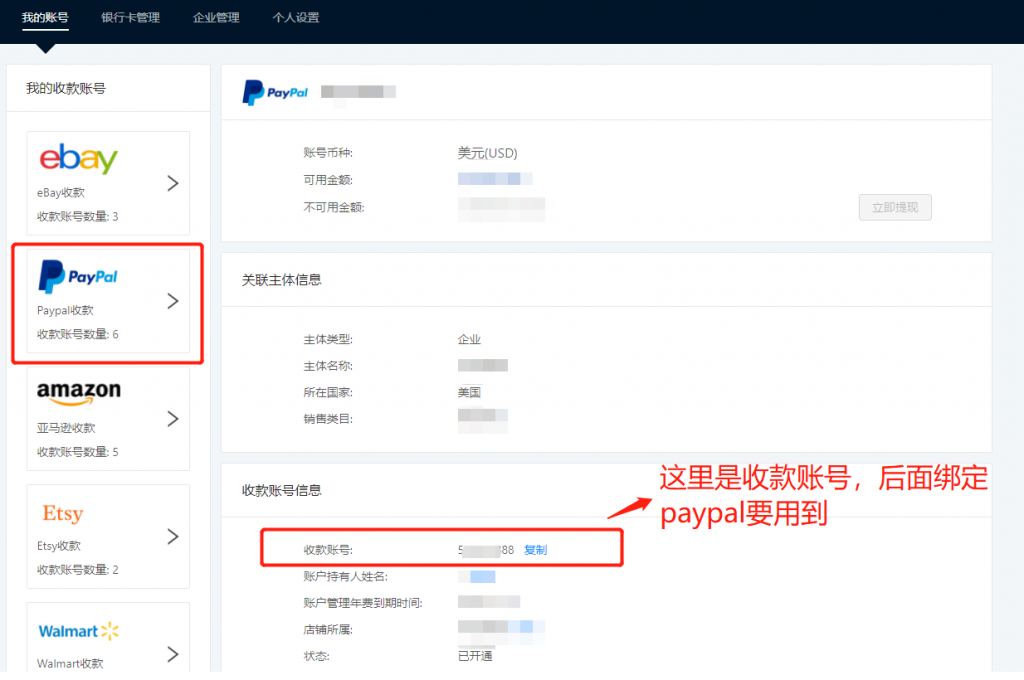Click the 美国 country value

(469, 393)
